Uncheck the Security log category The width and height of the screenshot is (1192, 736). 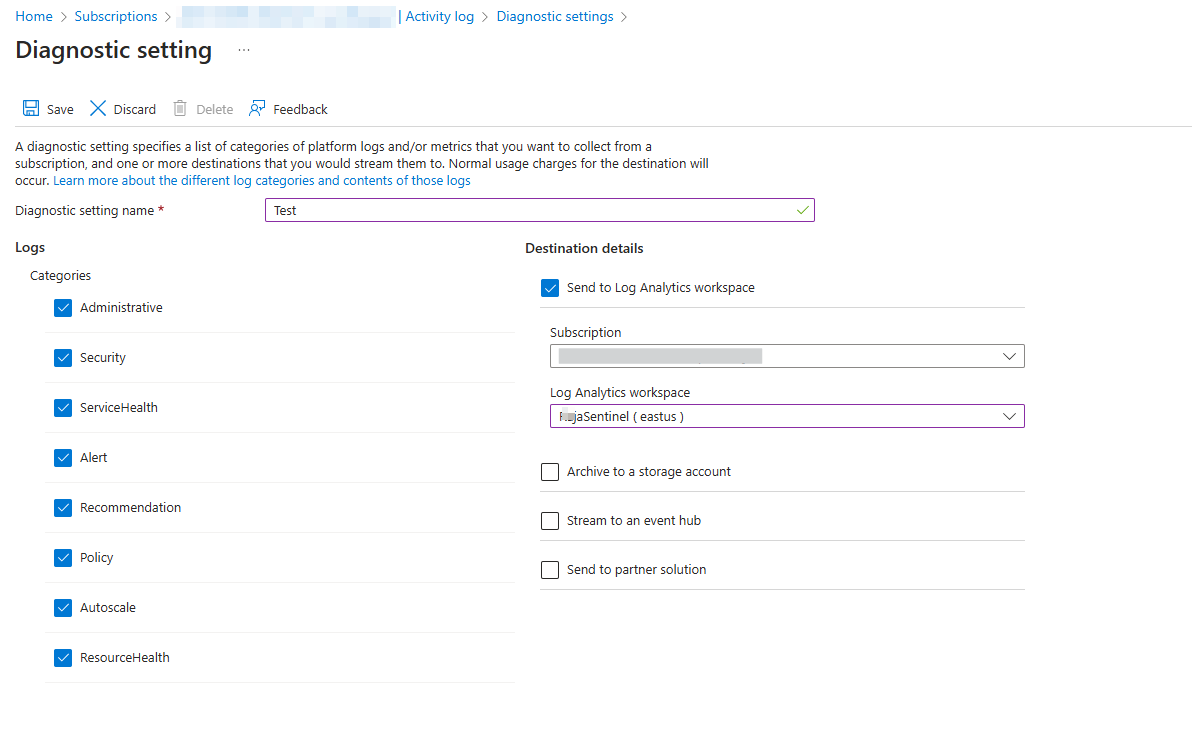(x=63, y=358)
